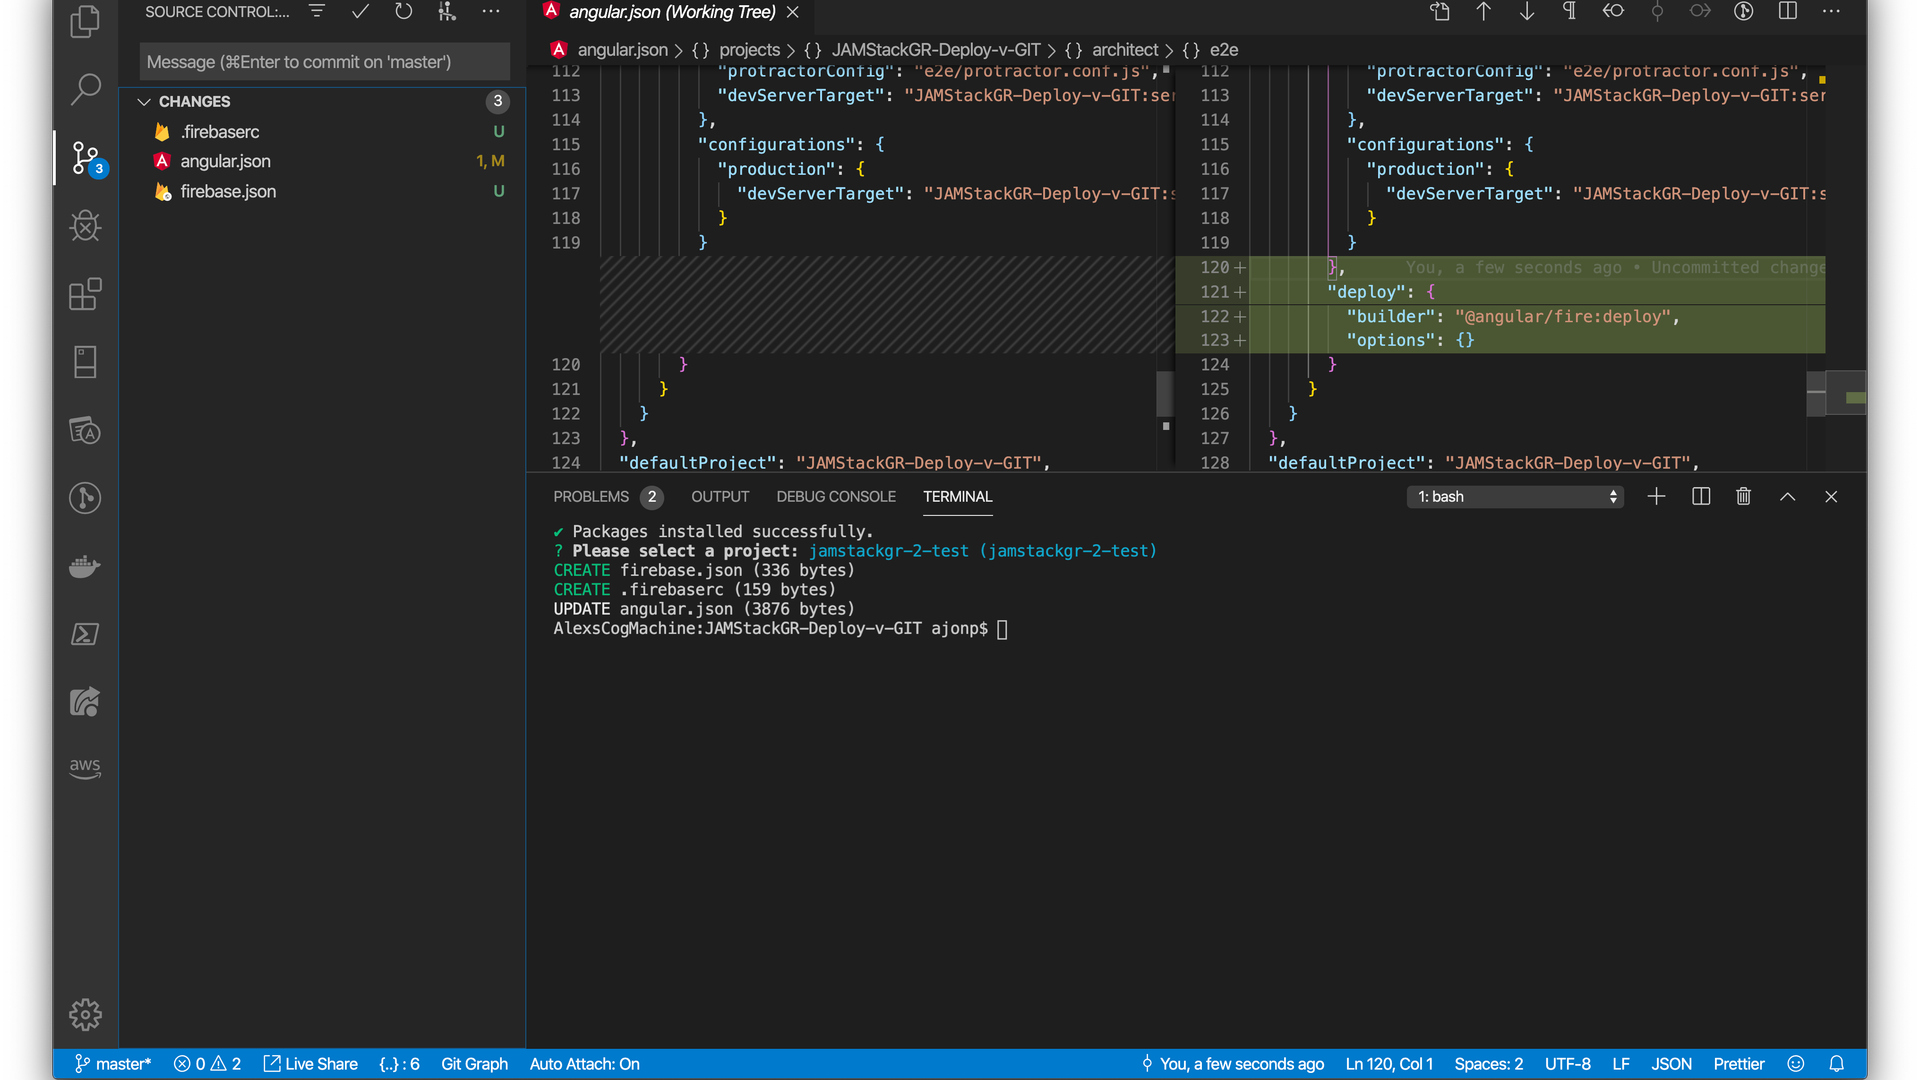Refresh source control changes
1920x1080 pixels.
[403, 12]
